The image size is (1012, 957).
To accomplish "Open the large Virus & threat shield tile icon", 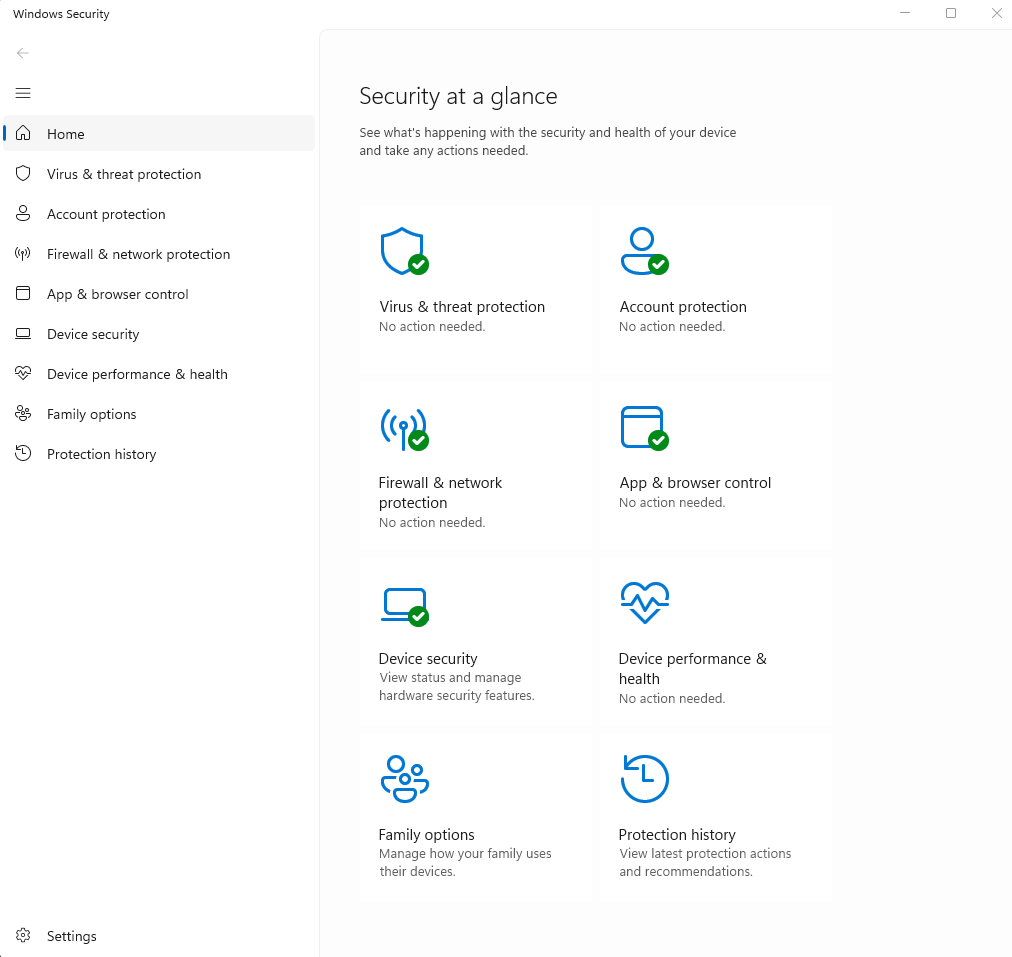I will 404,251.
